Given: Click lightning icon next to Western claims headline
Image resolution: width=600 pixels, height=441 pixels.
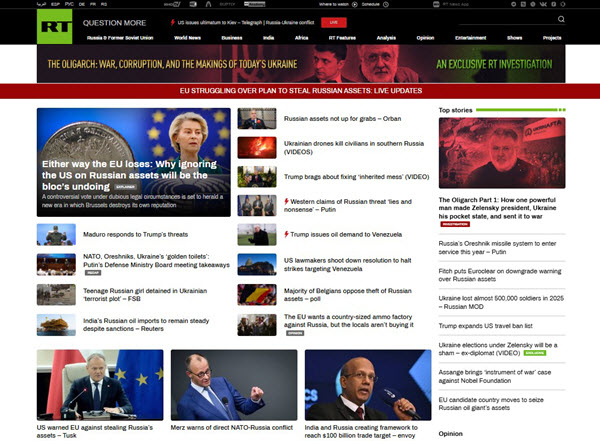Looking at the screenshot, I should pos(287,203).
